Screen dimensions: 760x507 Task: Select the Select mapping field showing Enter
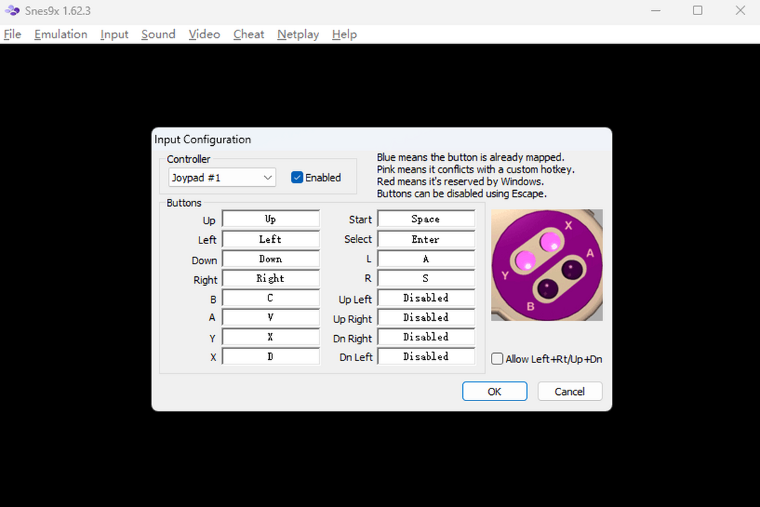pos(426,239)
